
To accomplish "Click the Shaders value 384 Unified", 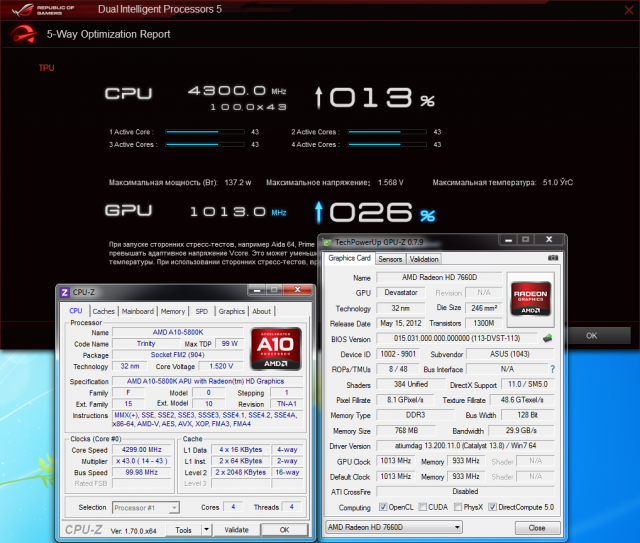I will pyautogui.click(x=411, y=385).
